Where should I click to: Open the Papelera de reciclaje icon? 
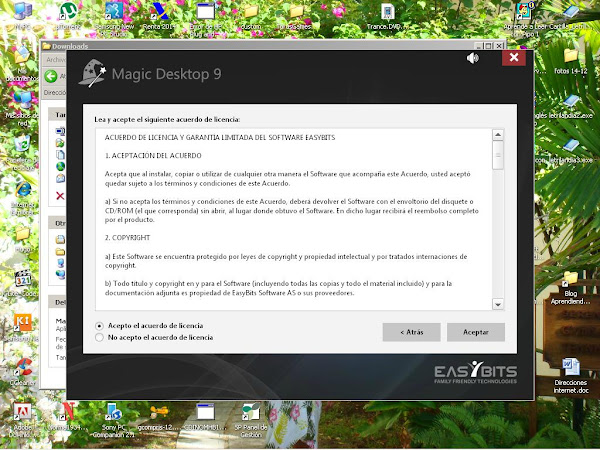click(x=22, y=153)
